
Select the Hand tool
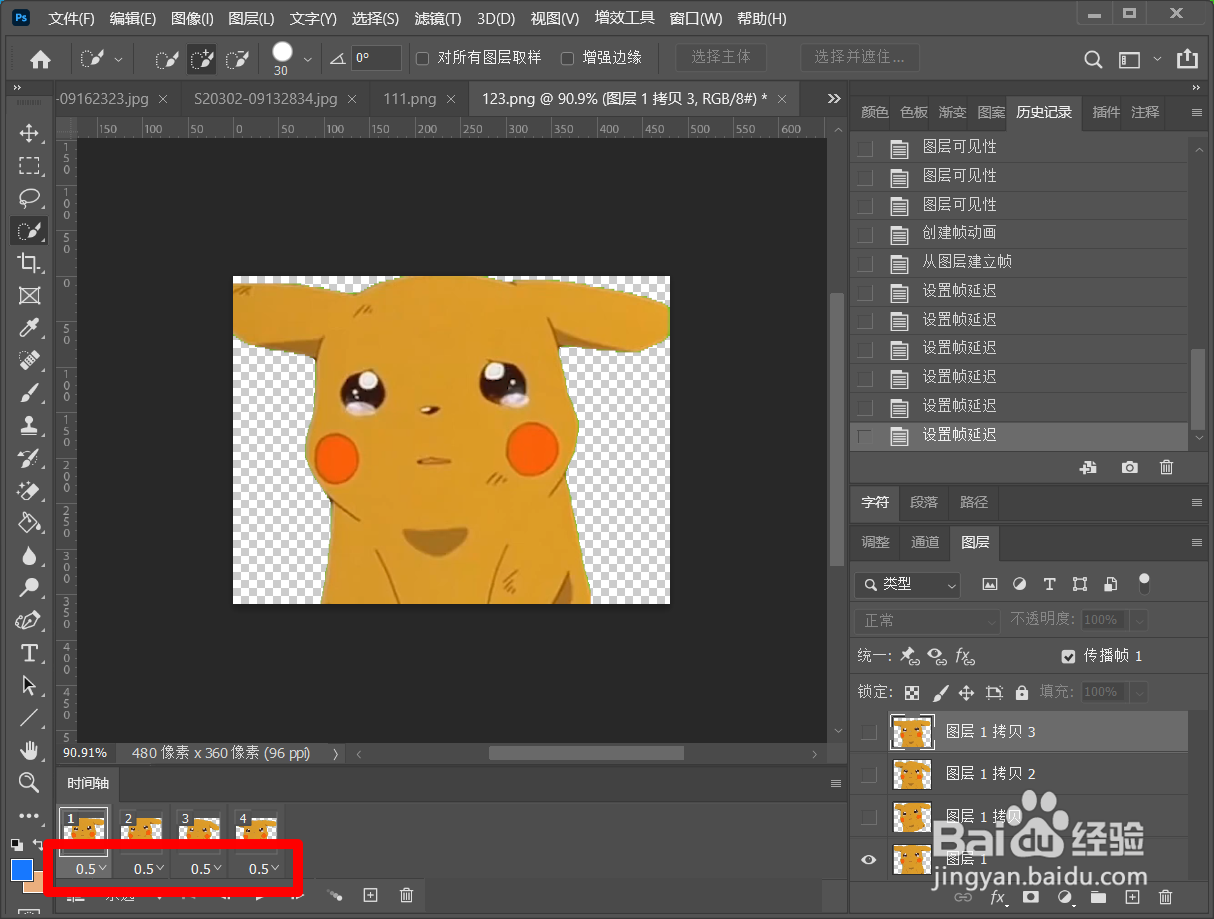tap(29, 750)
